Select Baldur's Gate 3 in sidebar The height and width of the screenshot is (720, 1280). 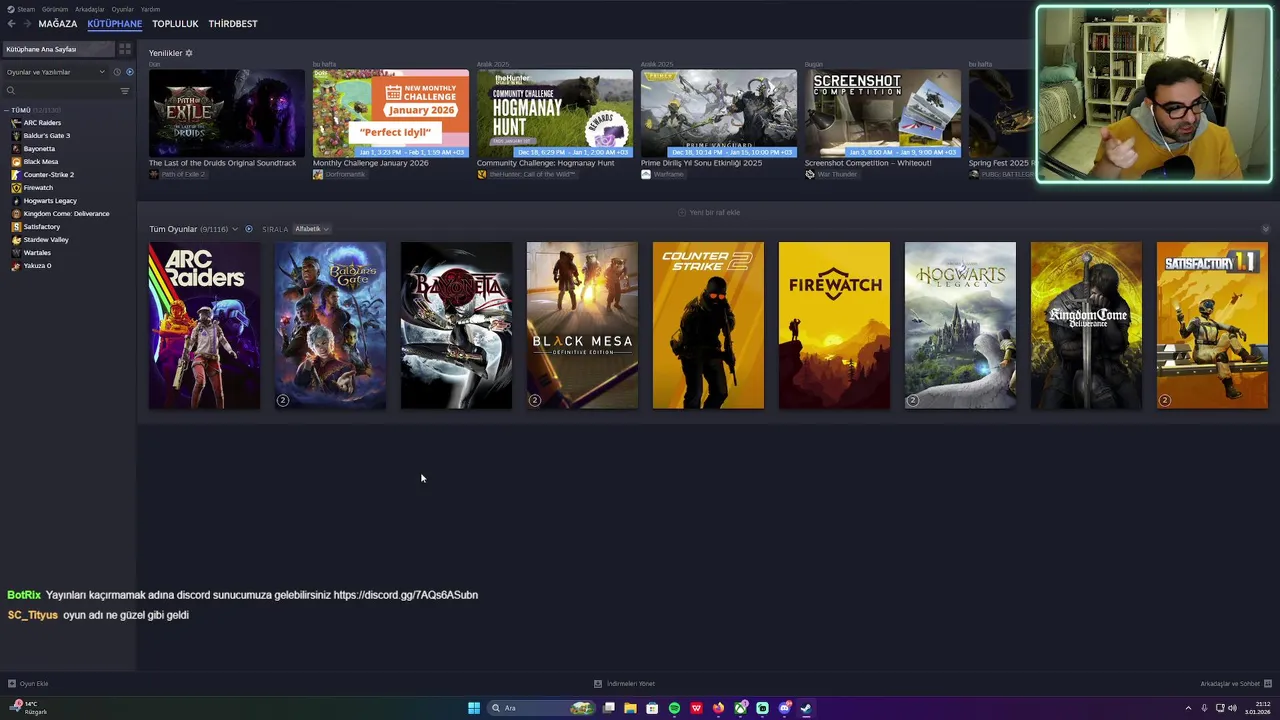click(46, 136)
